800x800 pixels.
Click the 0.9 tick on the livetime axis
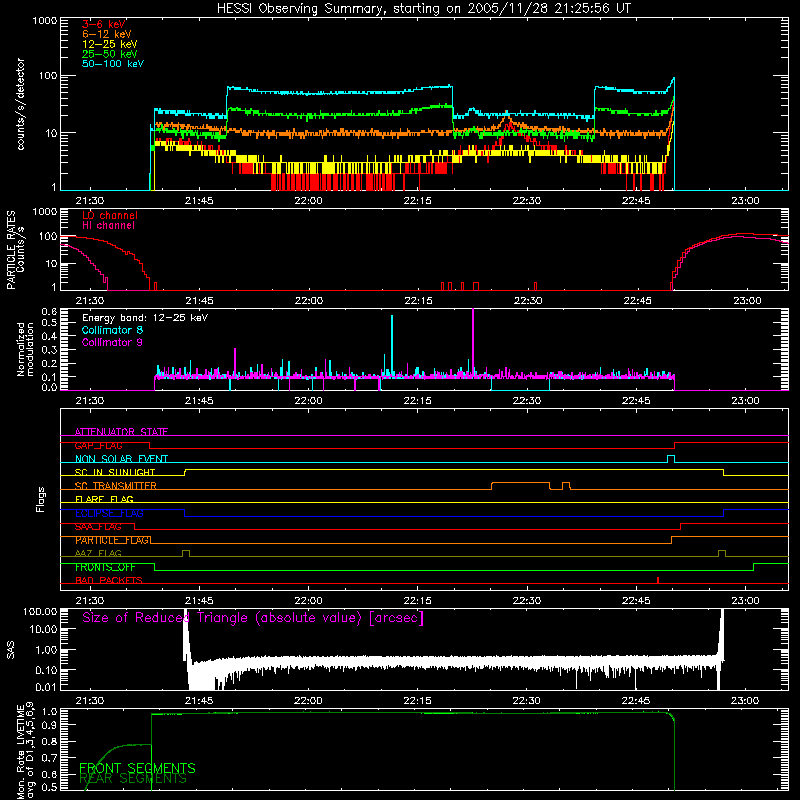pos(49,724)
